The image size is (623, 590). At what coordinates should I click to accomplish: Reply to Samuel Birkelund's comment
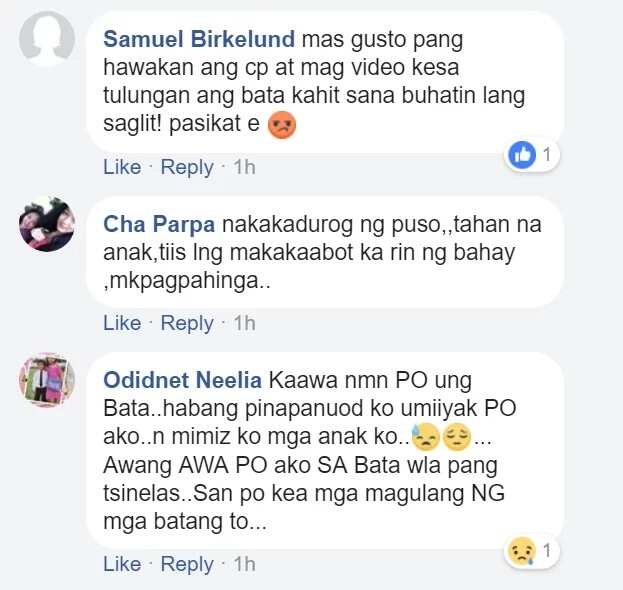[x=187, y=167]
